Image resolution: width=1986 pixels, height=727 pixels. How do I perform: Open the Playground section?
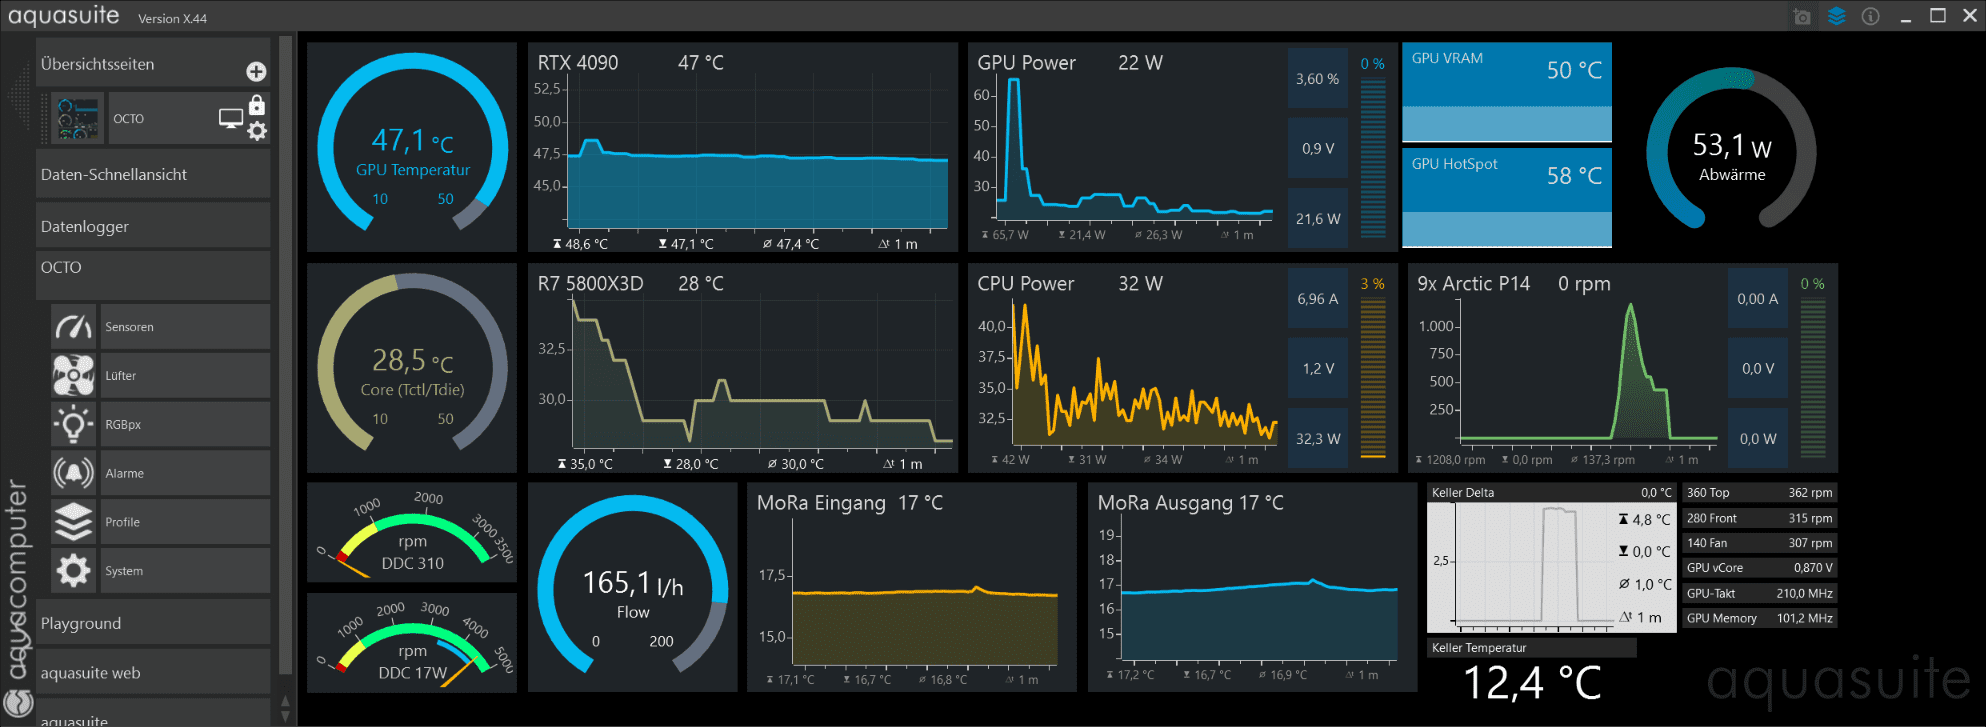153,623
